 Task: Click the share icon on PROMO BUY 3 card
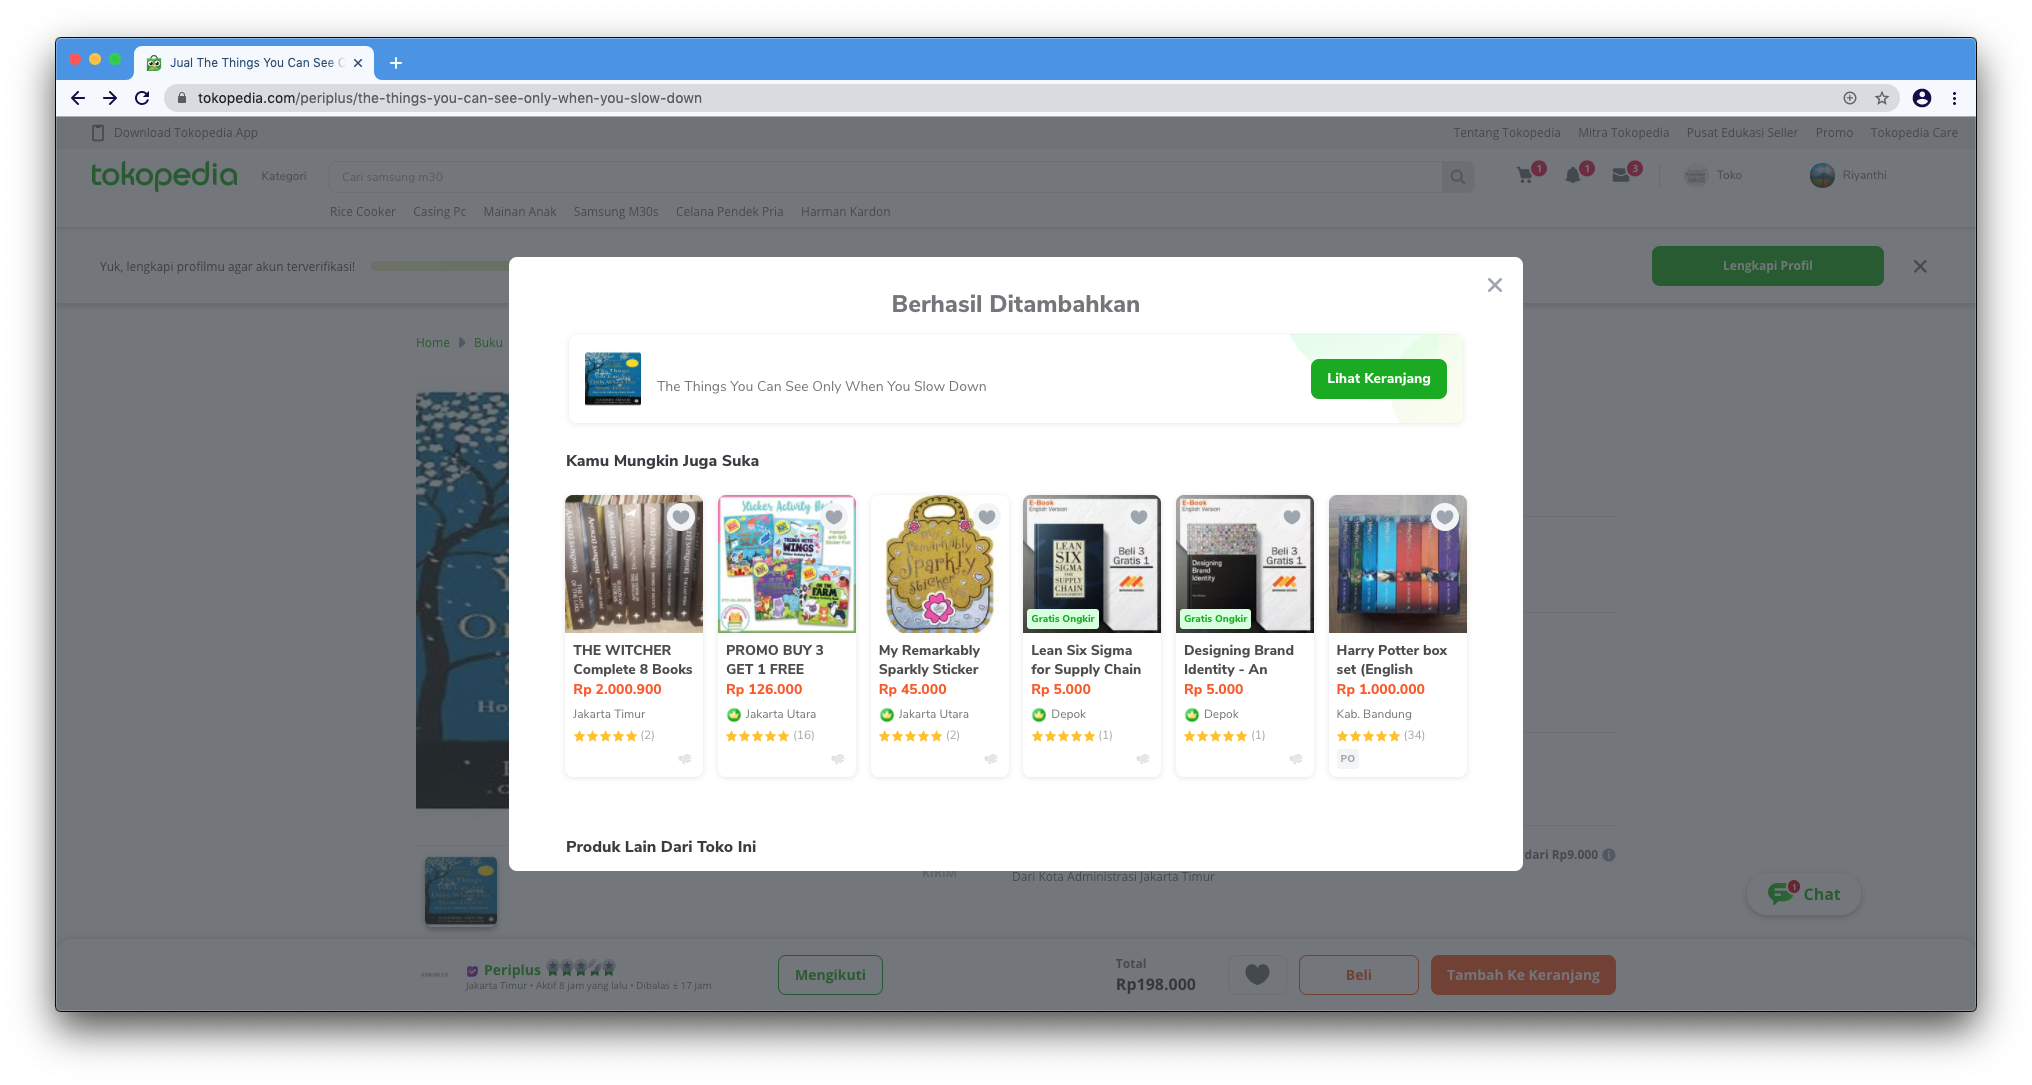tap(838, 759)
